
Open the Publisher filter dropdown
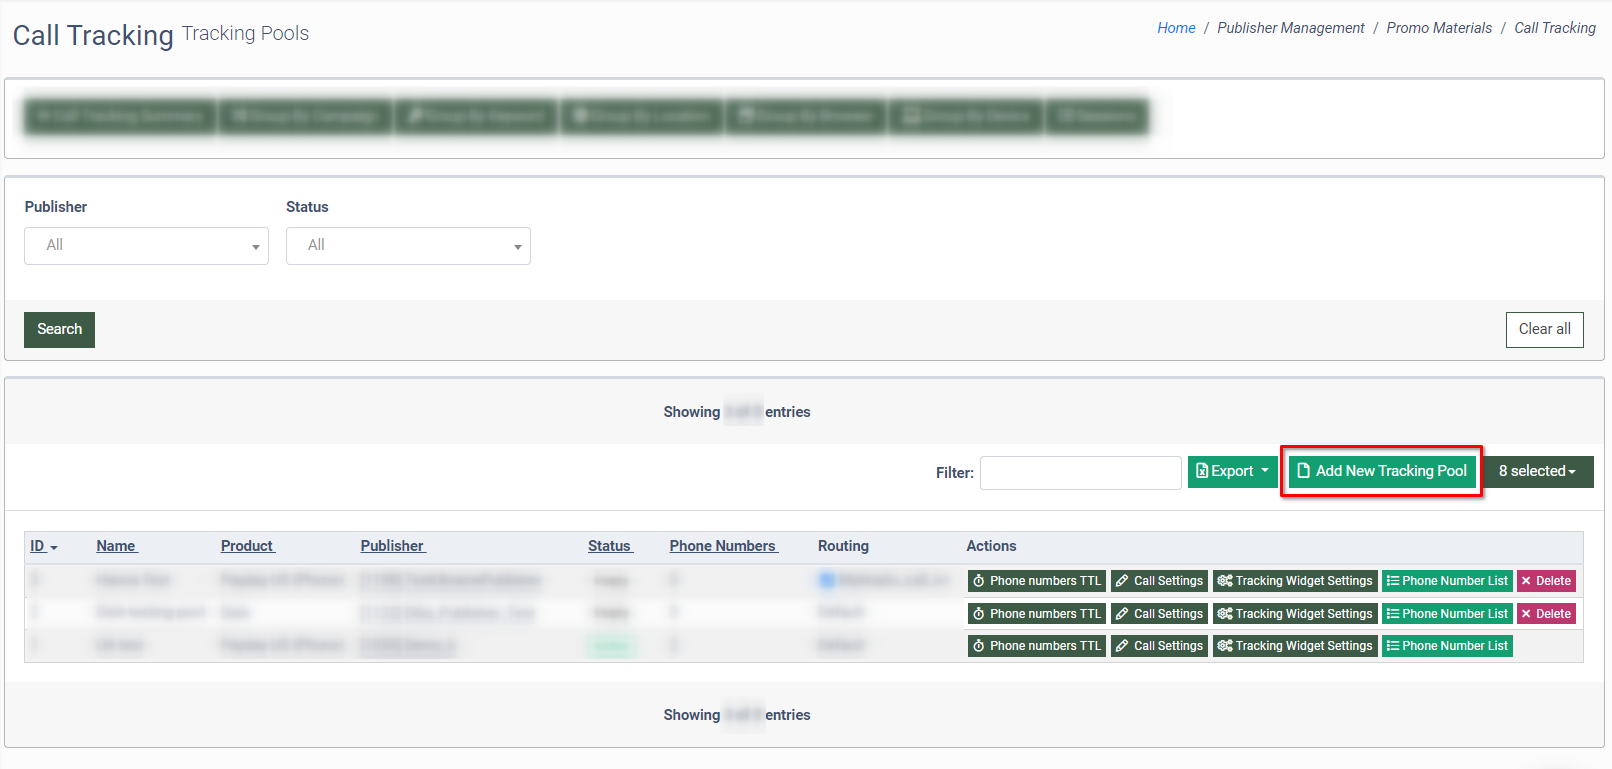point(146,246)
